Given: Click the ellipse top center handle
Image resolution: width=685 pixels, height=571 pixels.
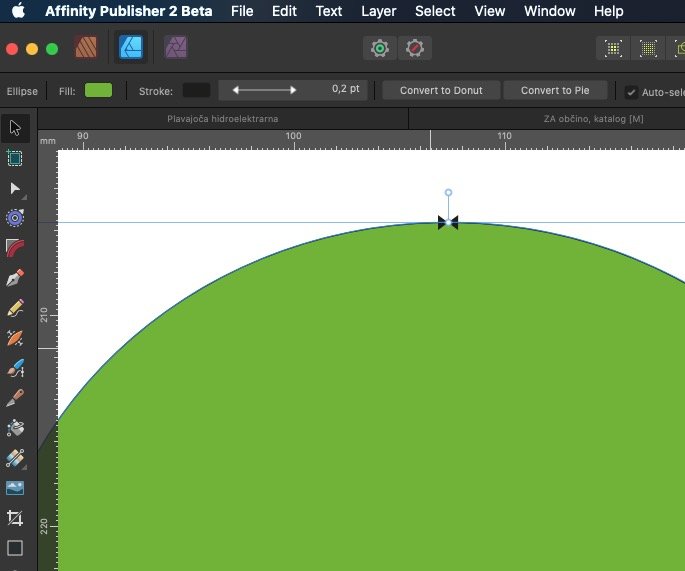Looking at the screenshot, I should tap(448, 222).
